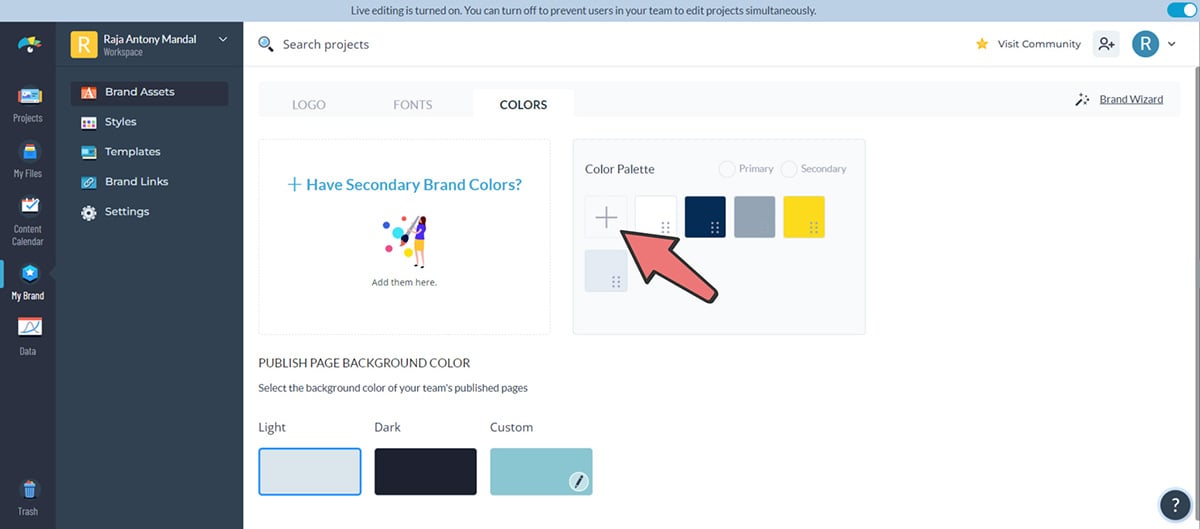This screenshot has width=1200, height=529.
Task: Click the plus to add palette color
Action: coord(606,217)
